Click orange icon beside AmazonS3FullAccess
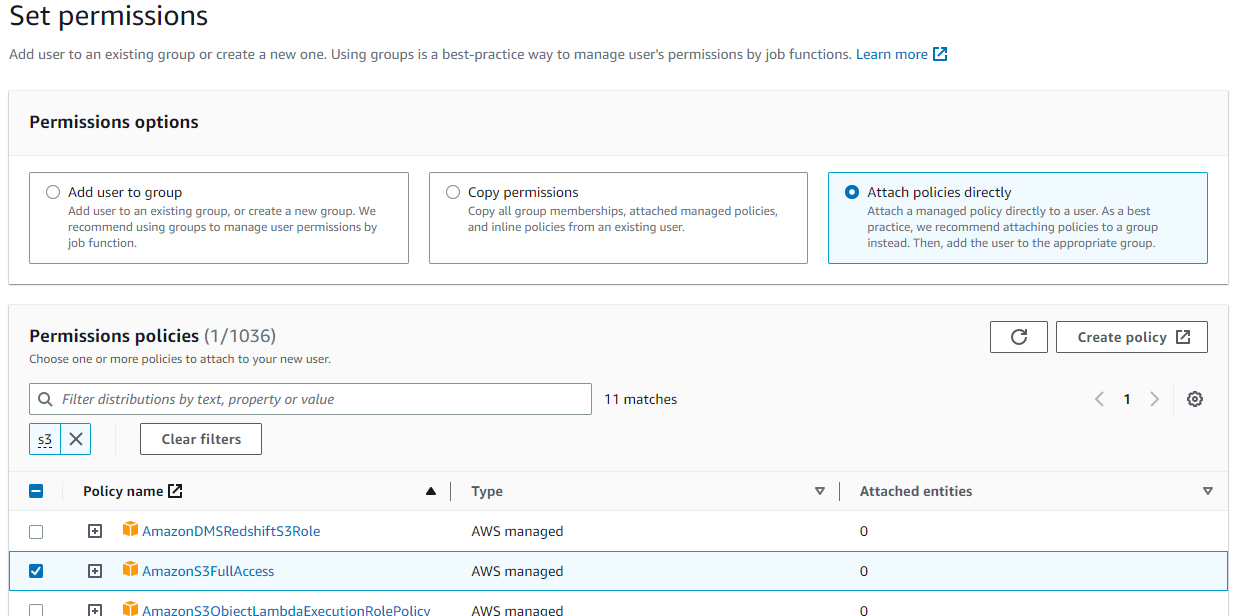Image resolution: width=1241 pixels, height=616 pixels. (130, 570)
